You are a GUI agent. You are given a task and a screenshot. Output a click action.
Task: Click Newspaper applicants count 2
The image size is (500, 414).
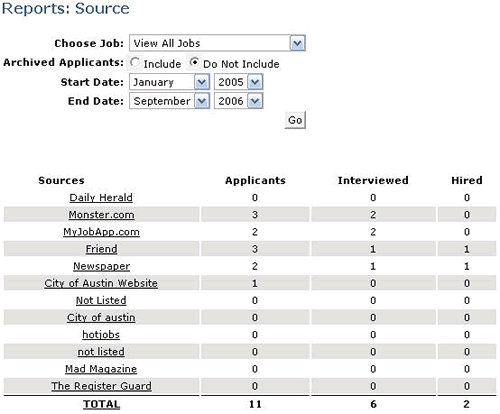(255, 266)
